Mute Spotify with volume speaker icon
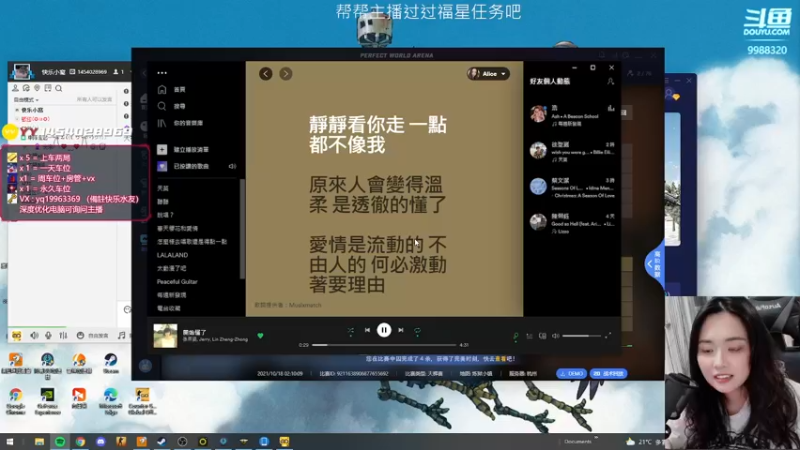The width and height of the screenshot is (800, 450). coord(556,336)
